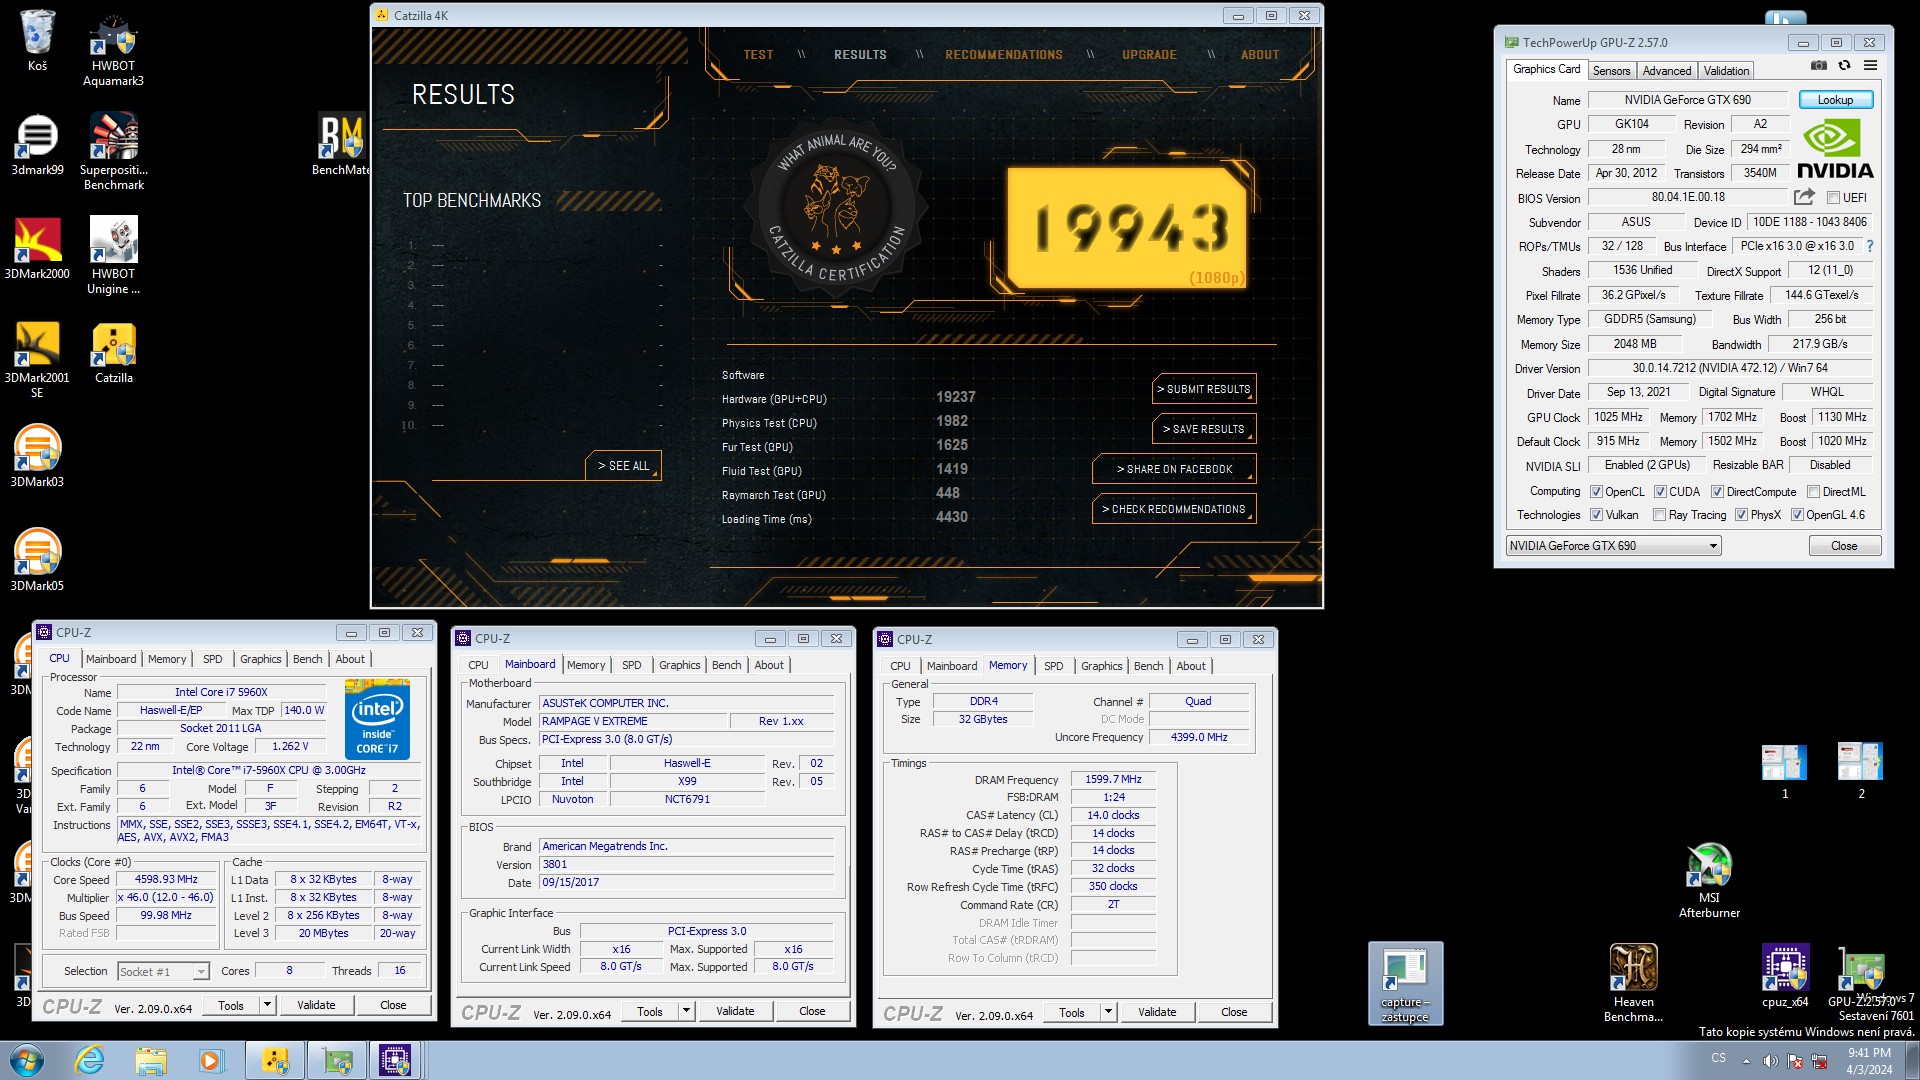This screenshot has height=1080, width=1920.
Task: Open Windows Media Player from taskbar
Action: (x=210, y=1060)
